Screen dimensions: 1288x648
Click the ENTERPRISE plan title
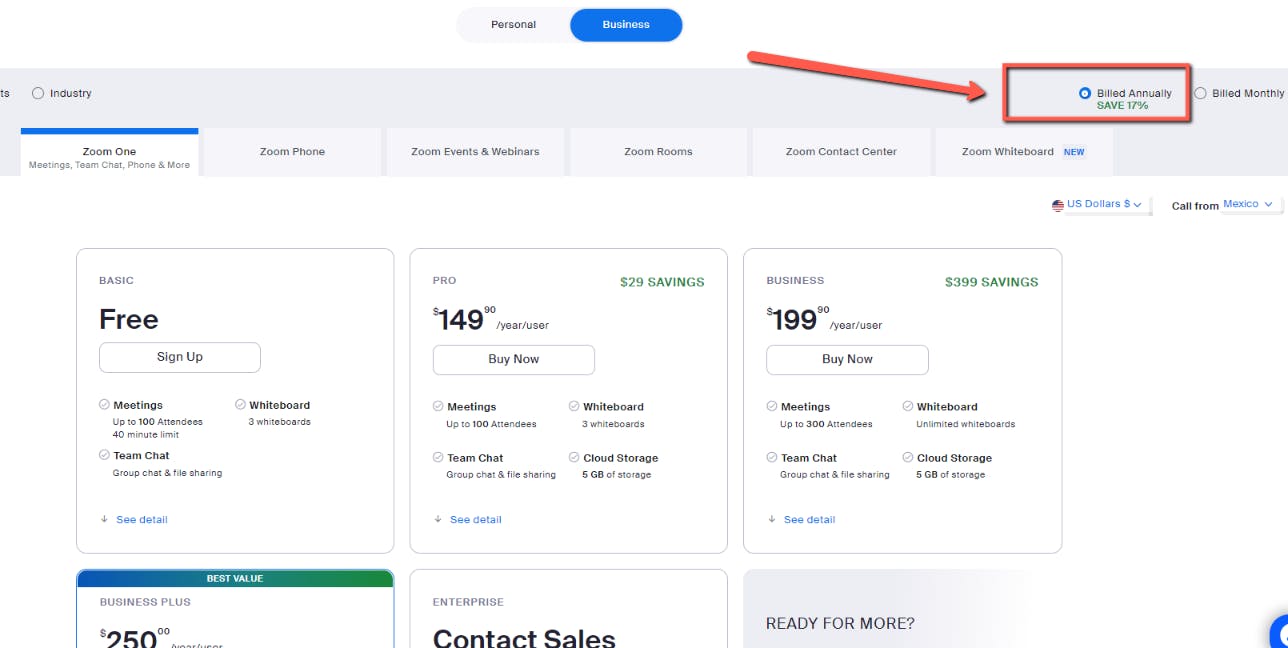click(x=468, y=602)
